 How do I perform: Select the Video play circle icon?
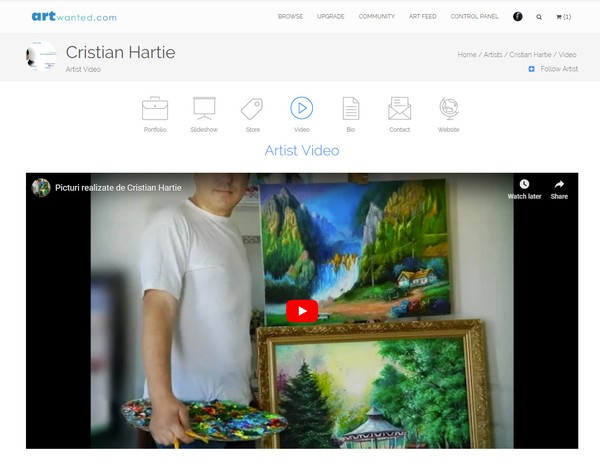(302, 108)
